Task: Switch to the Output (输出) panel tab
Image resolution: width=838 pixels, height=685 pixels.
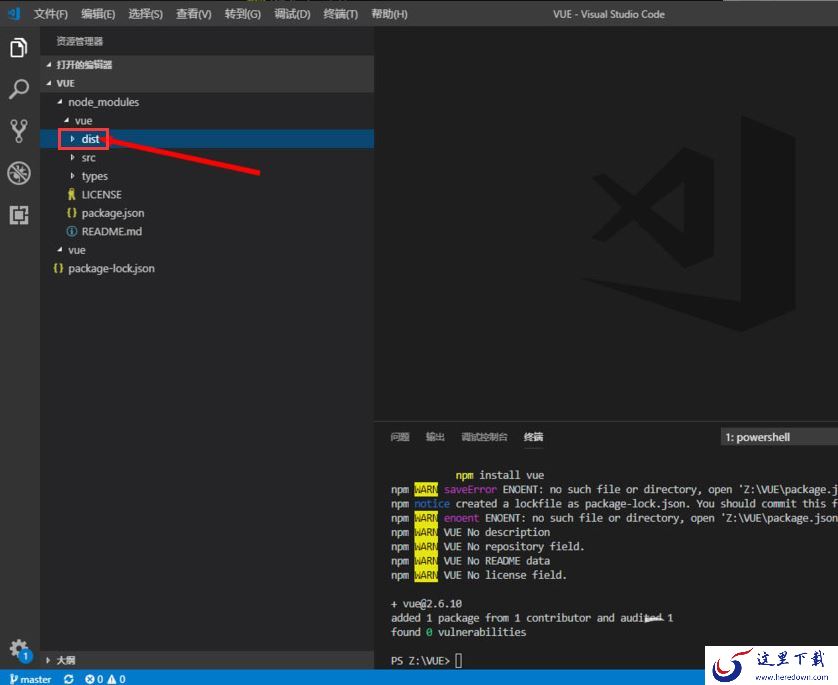Action: point(435,437)
